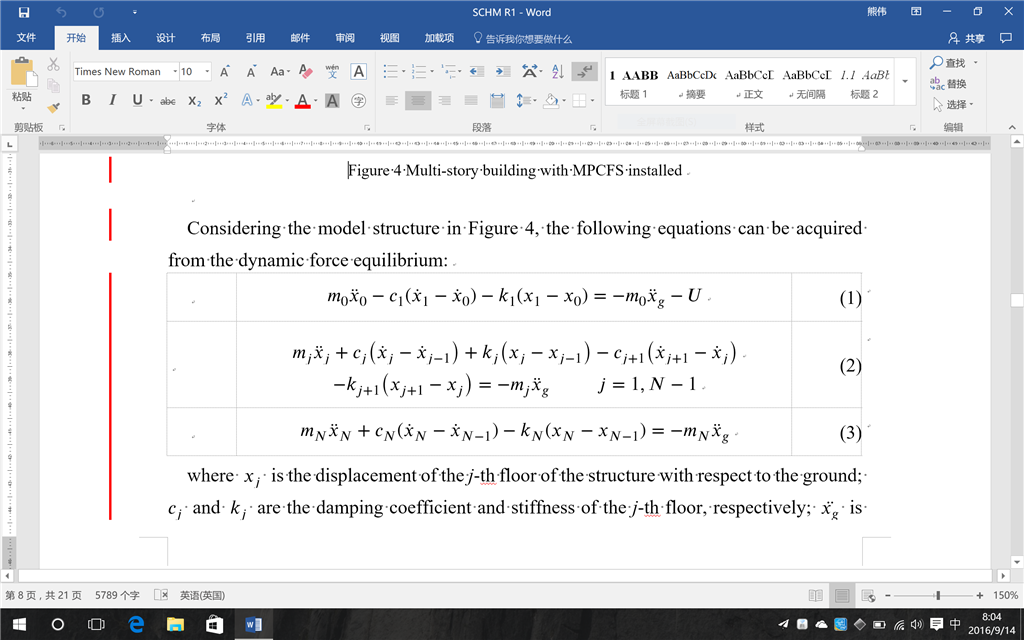1024x640 pixels.
Task: Switch to Read Mode view
Action: 816,596
